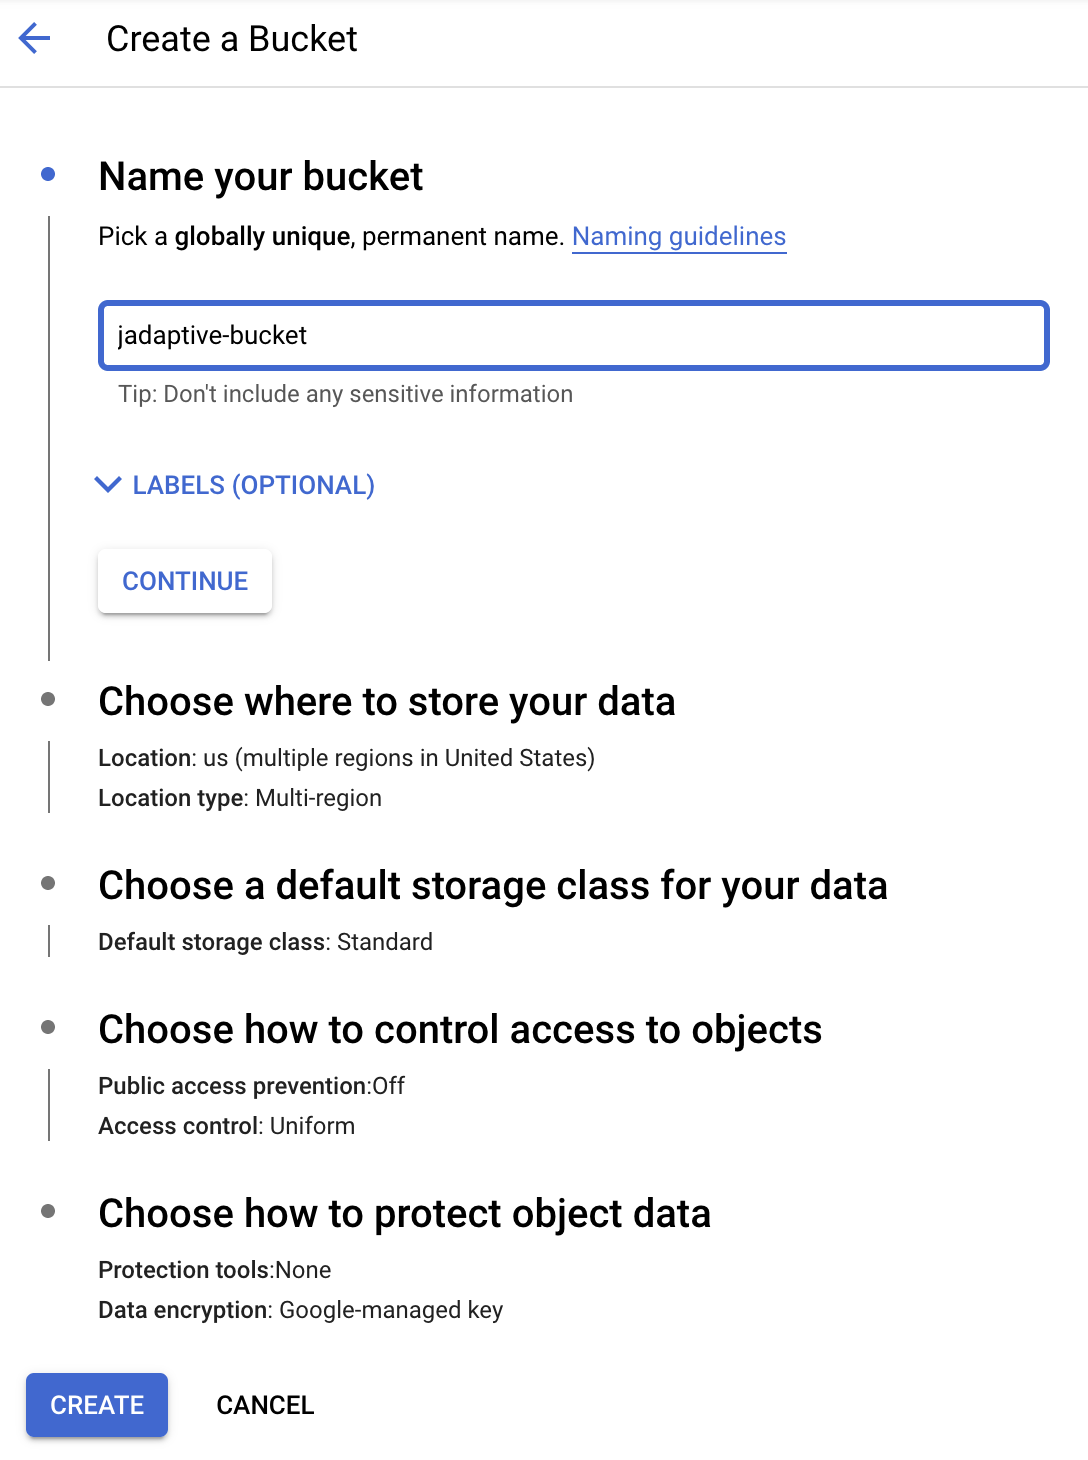This screenshot has width=1088, height=1460.
Task: Expand Choose a default storage class section
Action: 493,885
